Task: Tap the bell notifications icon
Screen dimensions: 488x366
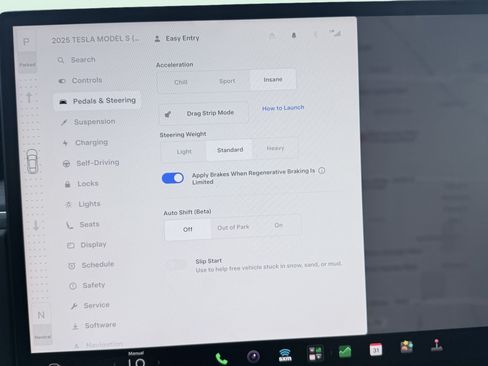Action: coord(294,35)
